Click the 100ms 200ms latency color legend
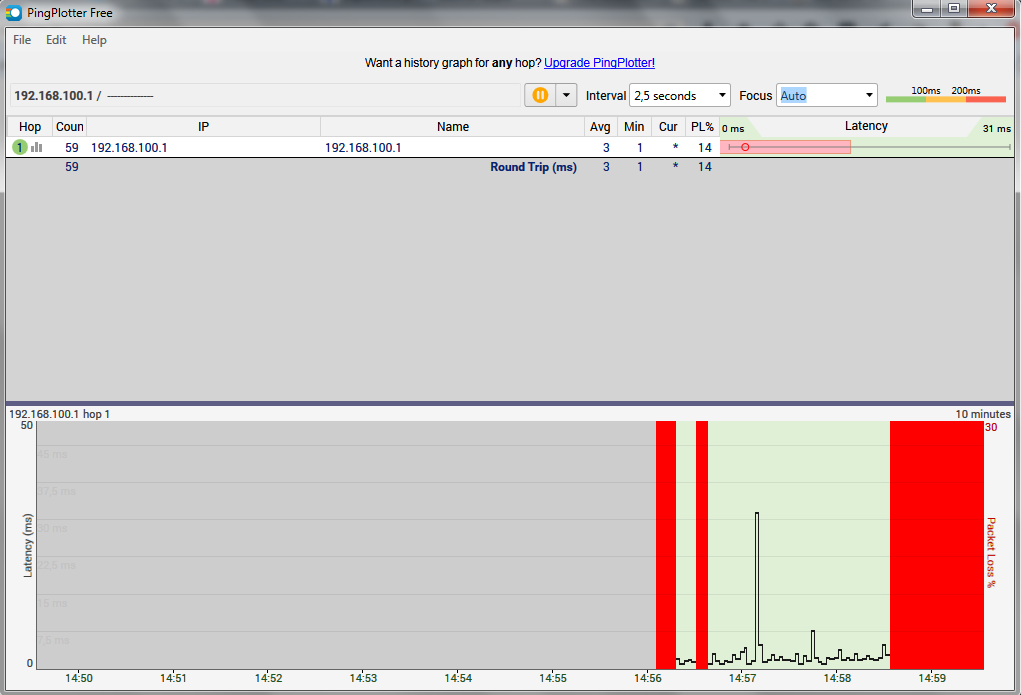The width and height of the screenshot is (1021, 695). tap(945, 94)
